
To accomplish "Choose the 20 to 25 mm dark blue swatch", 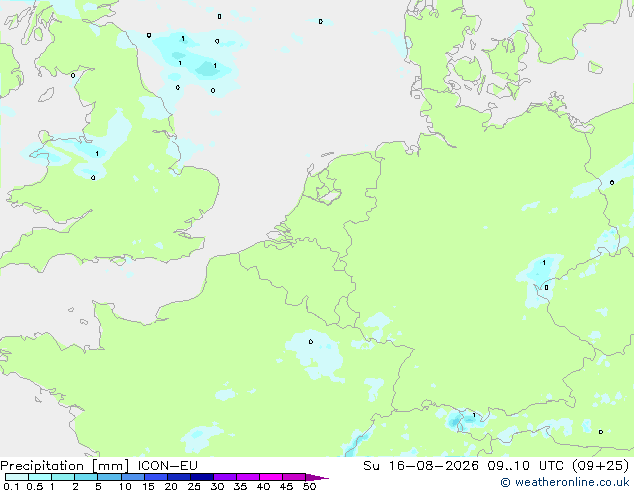I will pos(178,477).
